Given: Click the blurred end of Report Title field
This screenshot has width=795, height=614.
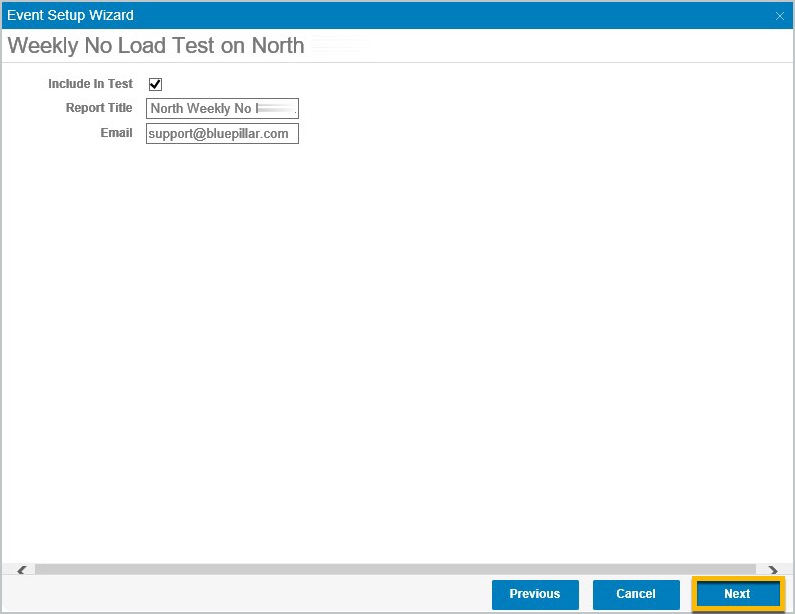Looking at the screenshot, I should tap(277, 108).
